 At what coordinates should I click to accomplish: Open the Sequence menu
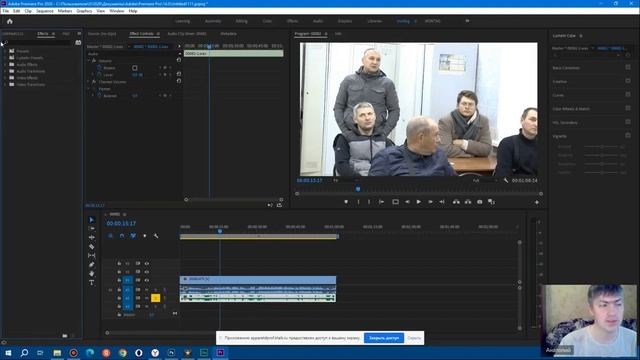[x=45, y=11]
